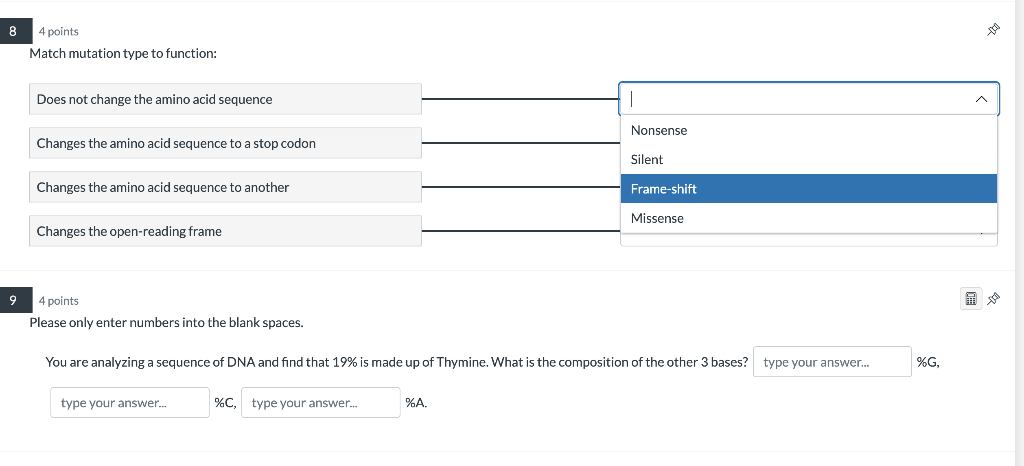Choose Silent from the dropdown list
The width and height of the screenshot is (1024, 466).
coord(808,160)
